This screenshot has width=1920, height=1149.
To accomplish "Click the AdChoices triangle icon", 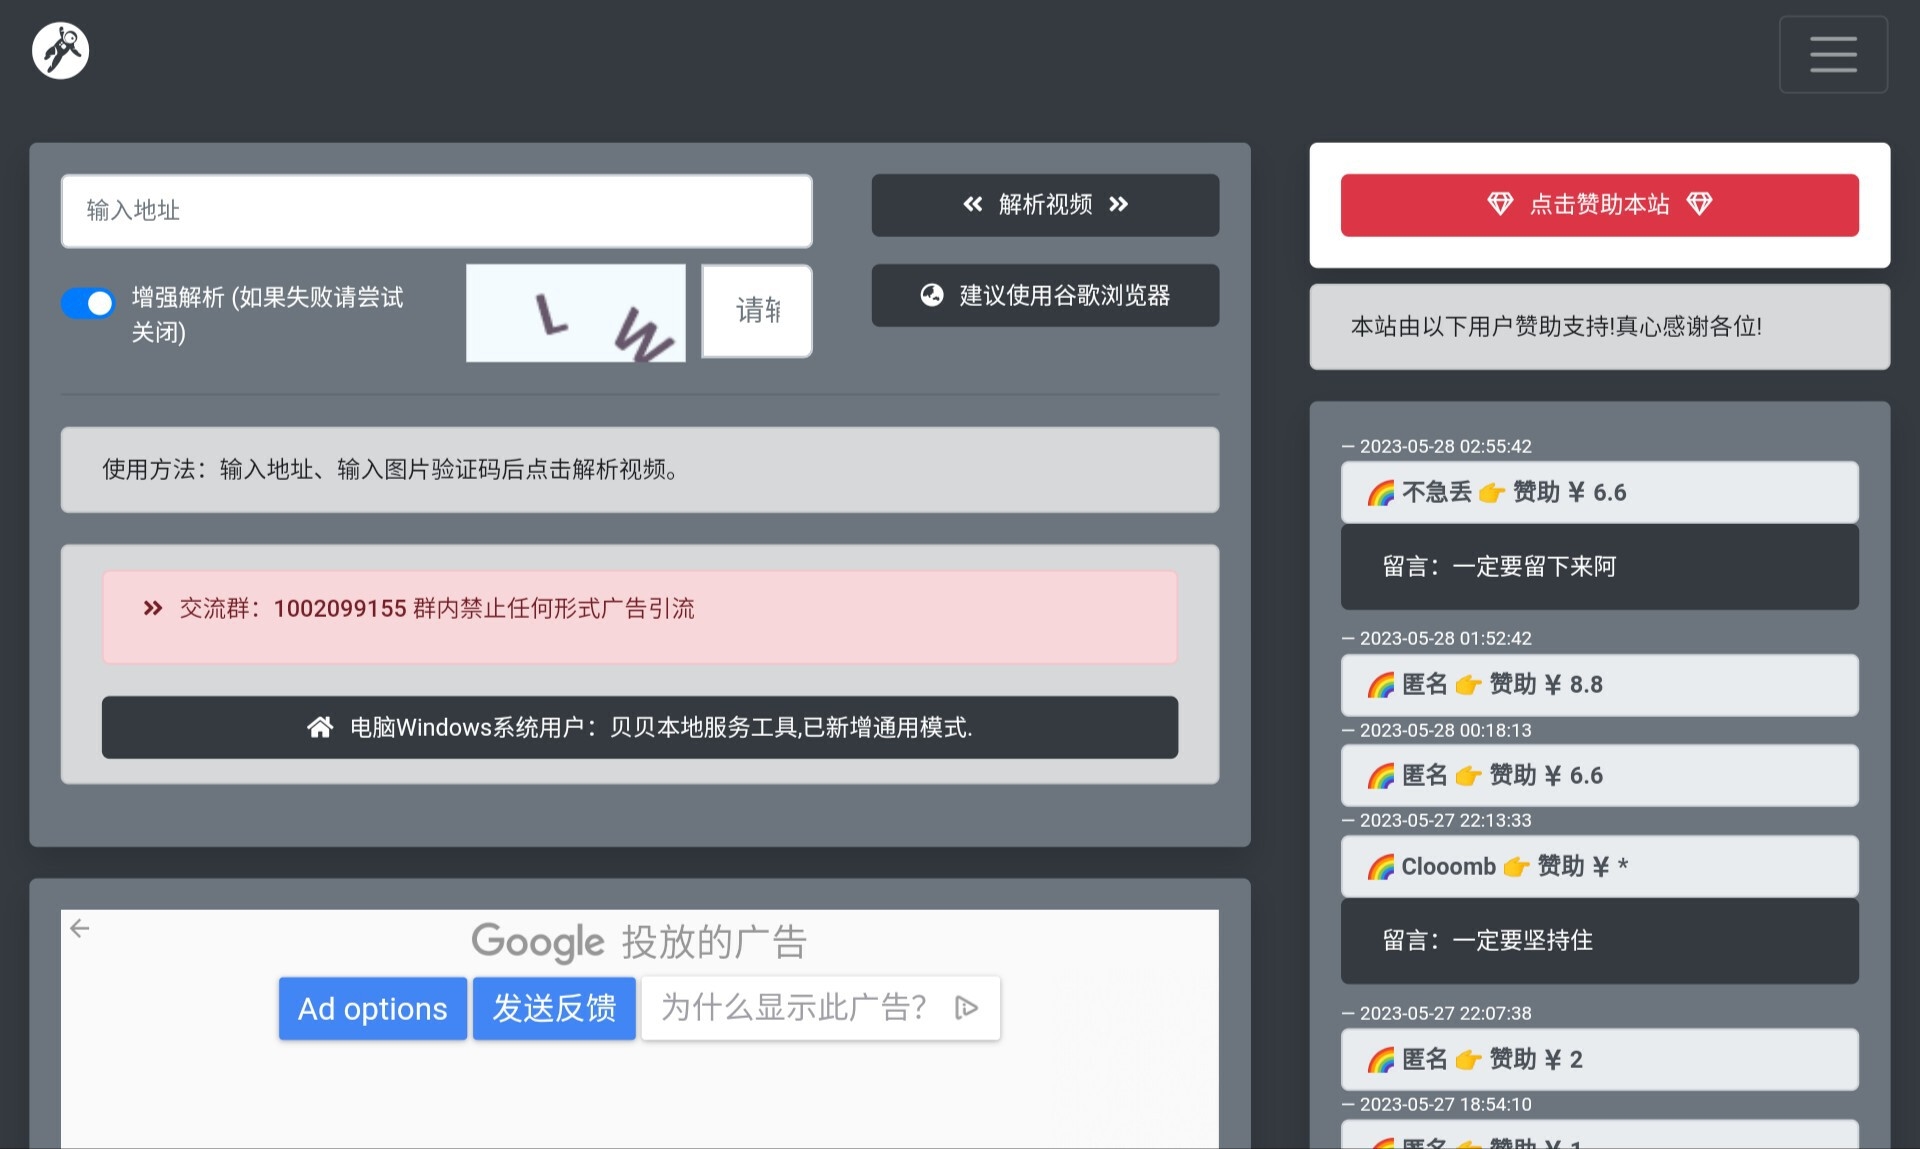I will tap(966, 1007).
